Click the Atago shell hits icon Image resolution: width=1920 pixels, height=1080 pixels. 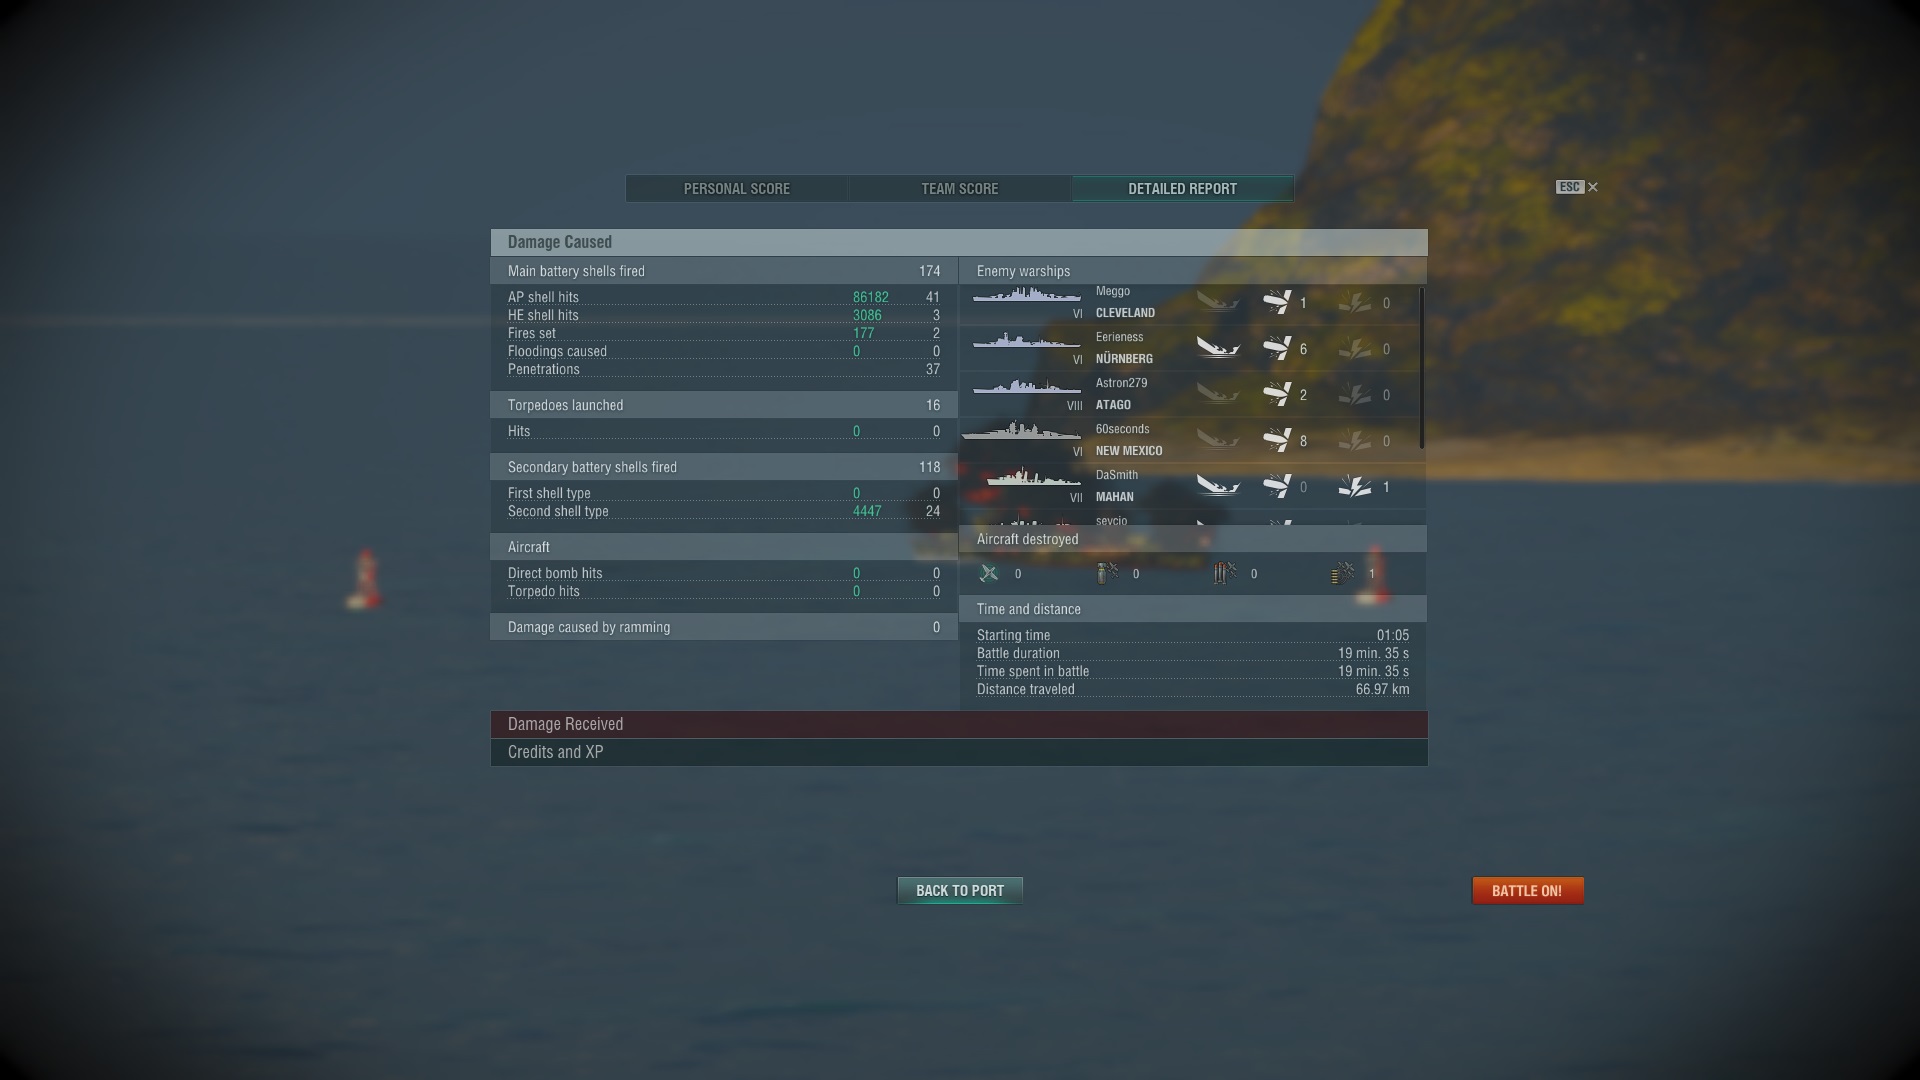1277,394
